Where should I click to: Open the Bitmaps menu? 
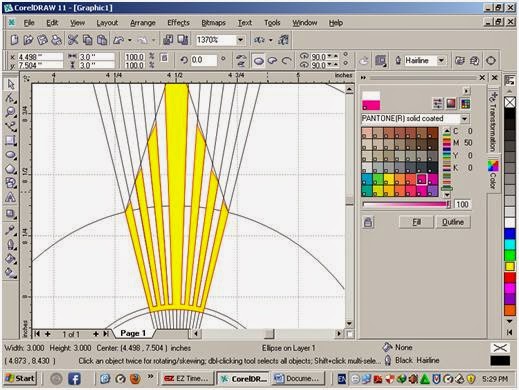point(213,23)
